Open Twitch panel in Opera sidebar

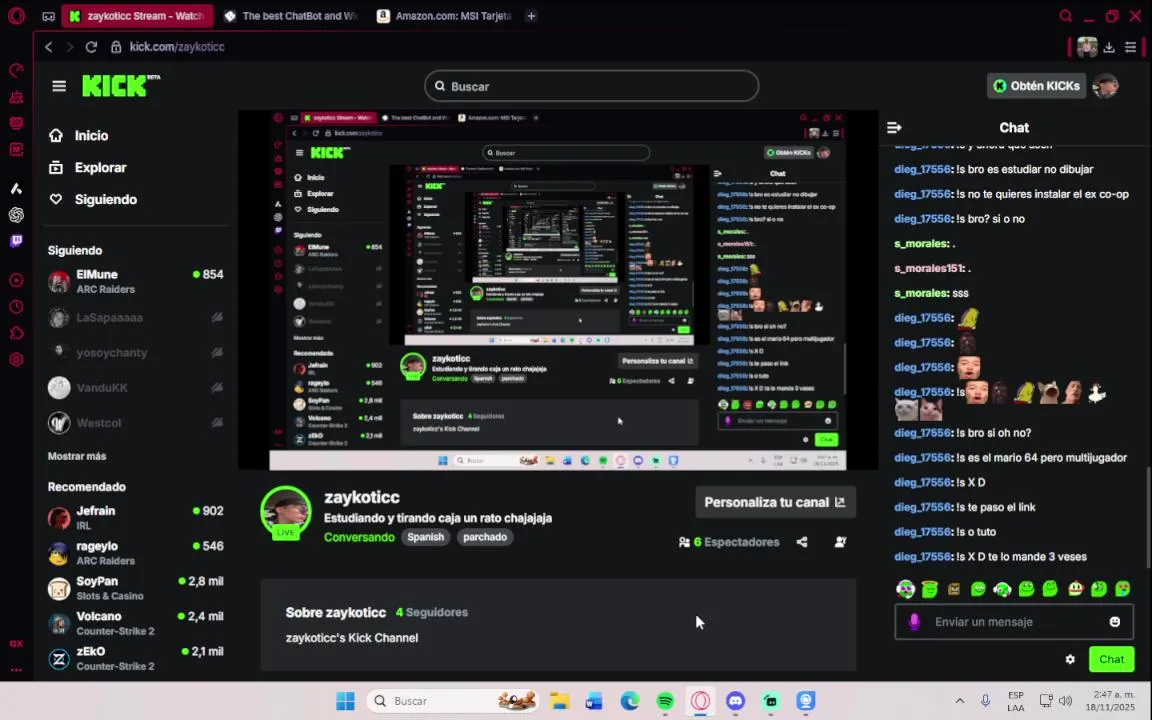coord(16,241)
